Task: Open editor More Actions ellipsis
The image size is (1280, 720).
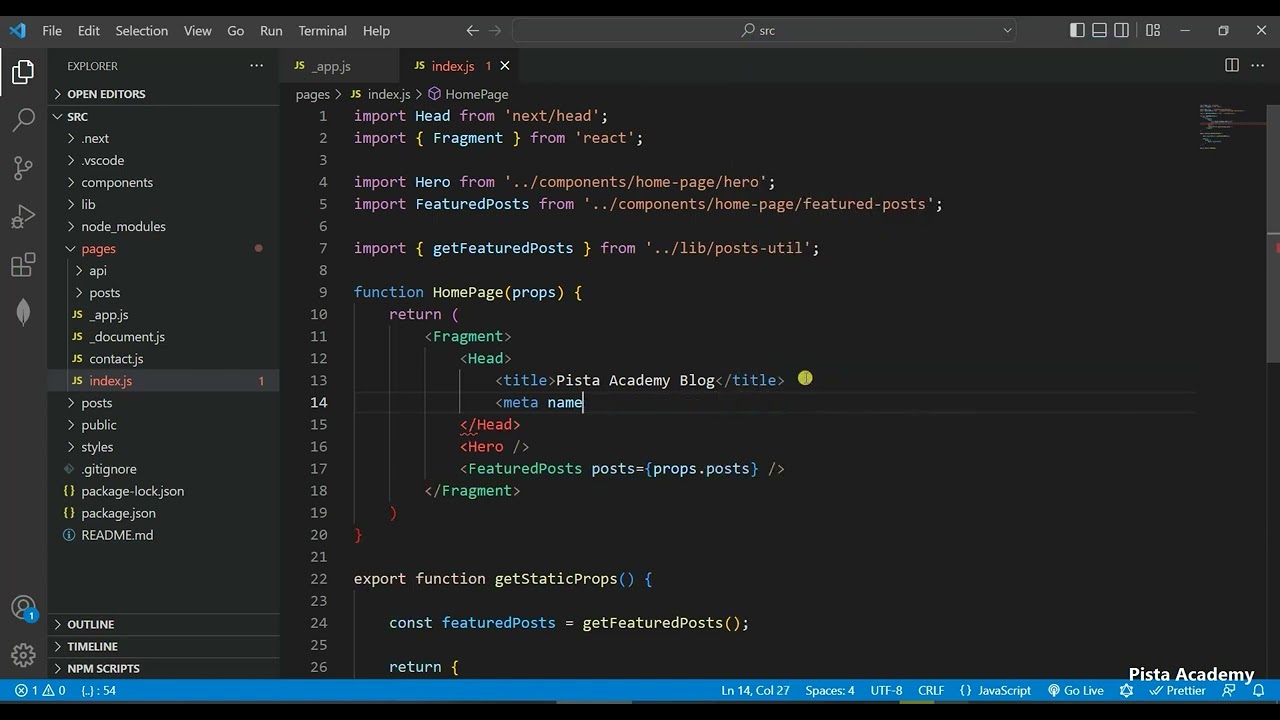Action: (x=1259, y=65)
